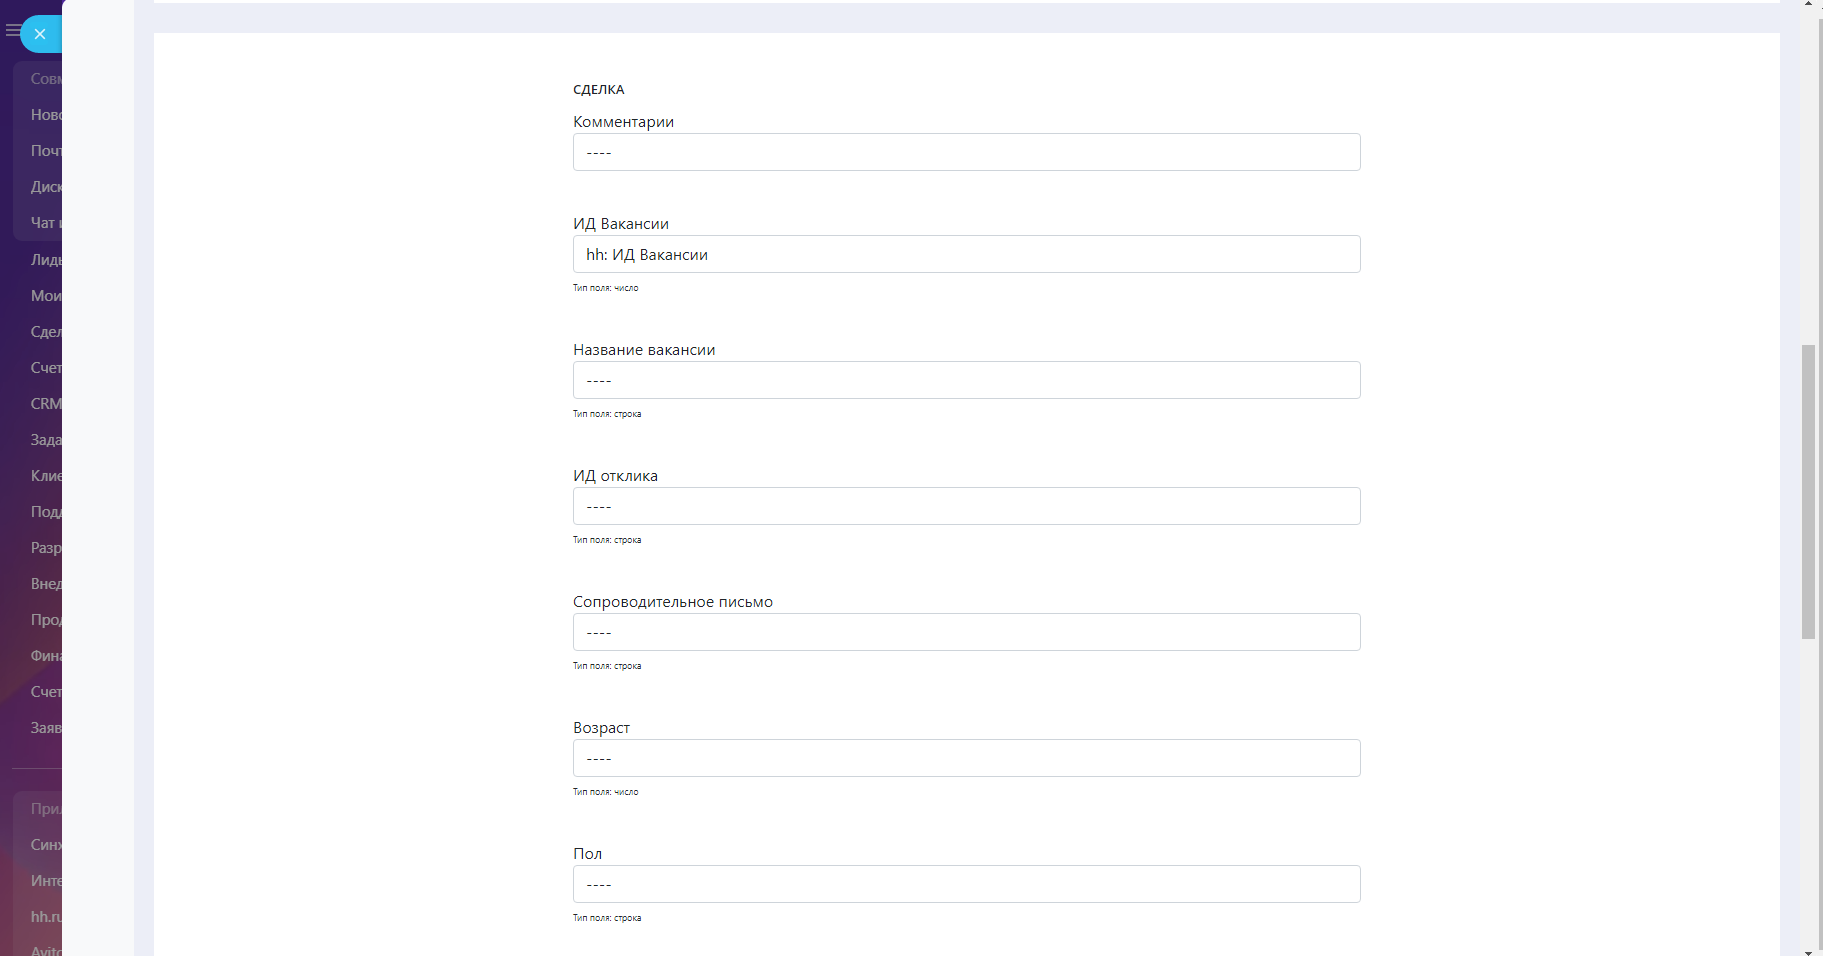Open the ИД Вакансии dropdown
Image resolution: width=1823 pixels, height=956 pixels.
pyautogui.click(x=966, y=254)
